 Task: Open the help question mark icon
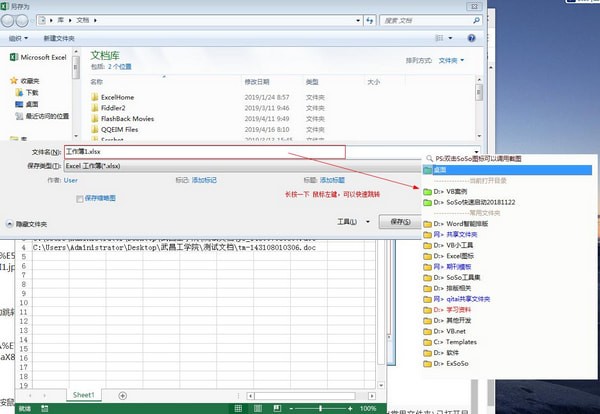pyautogui.click(x=471, y=38)
